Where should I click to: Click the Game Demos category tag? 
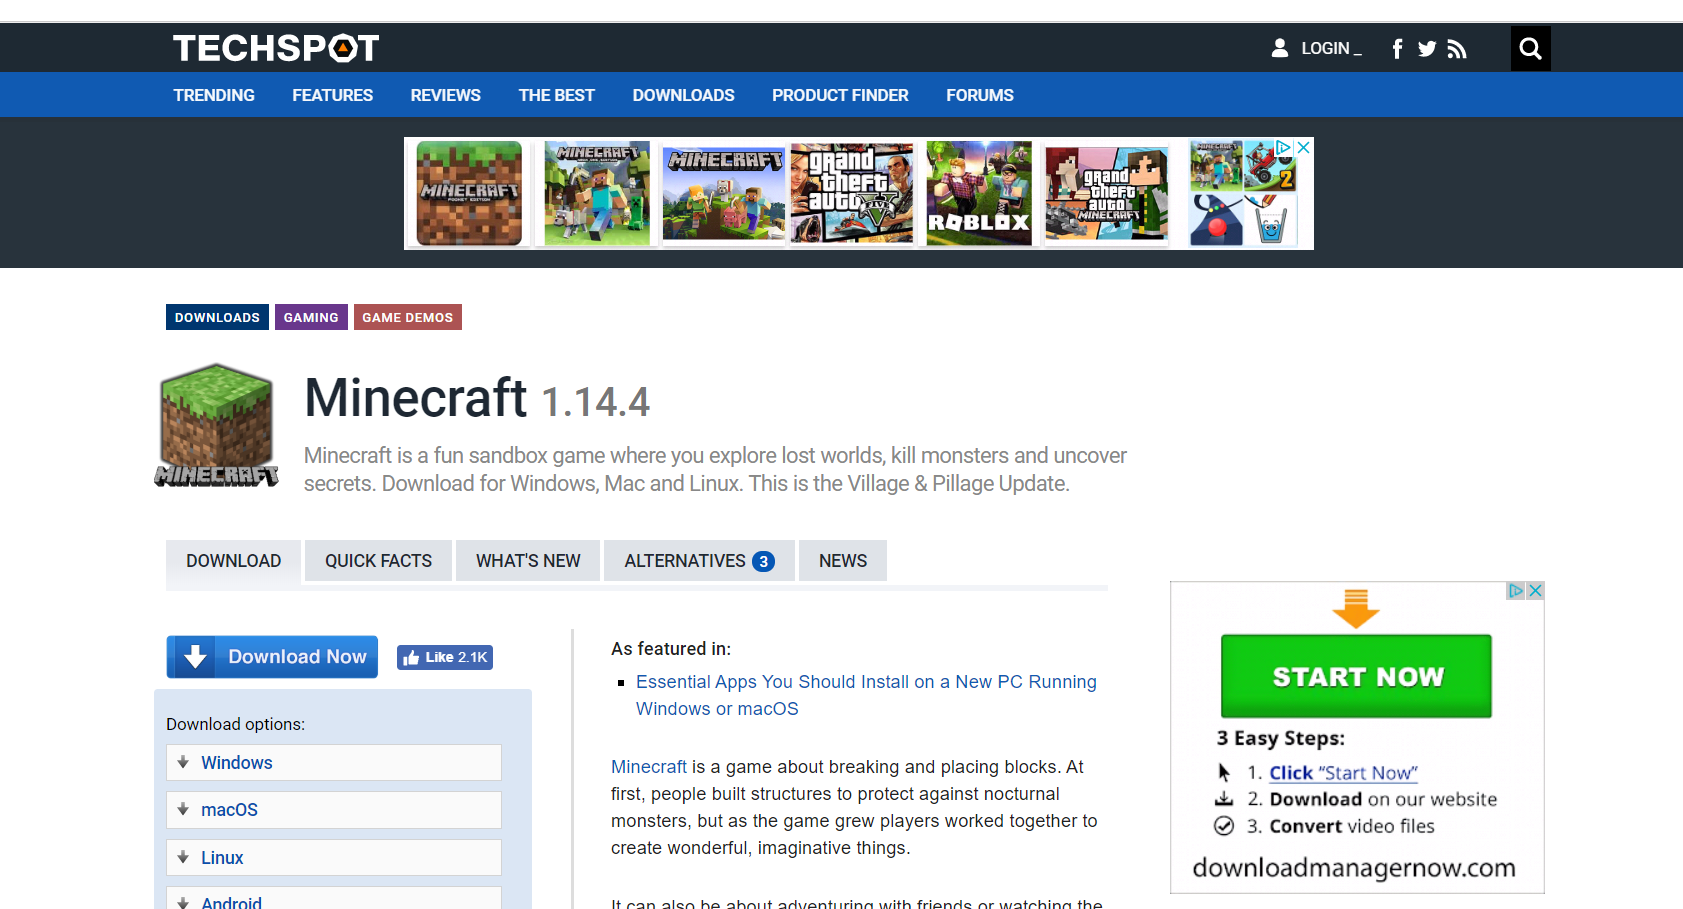point(407,317)
